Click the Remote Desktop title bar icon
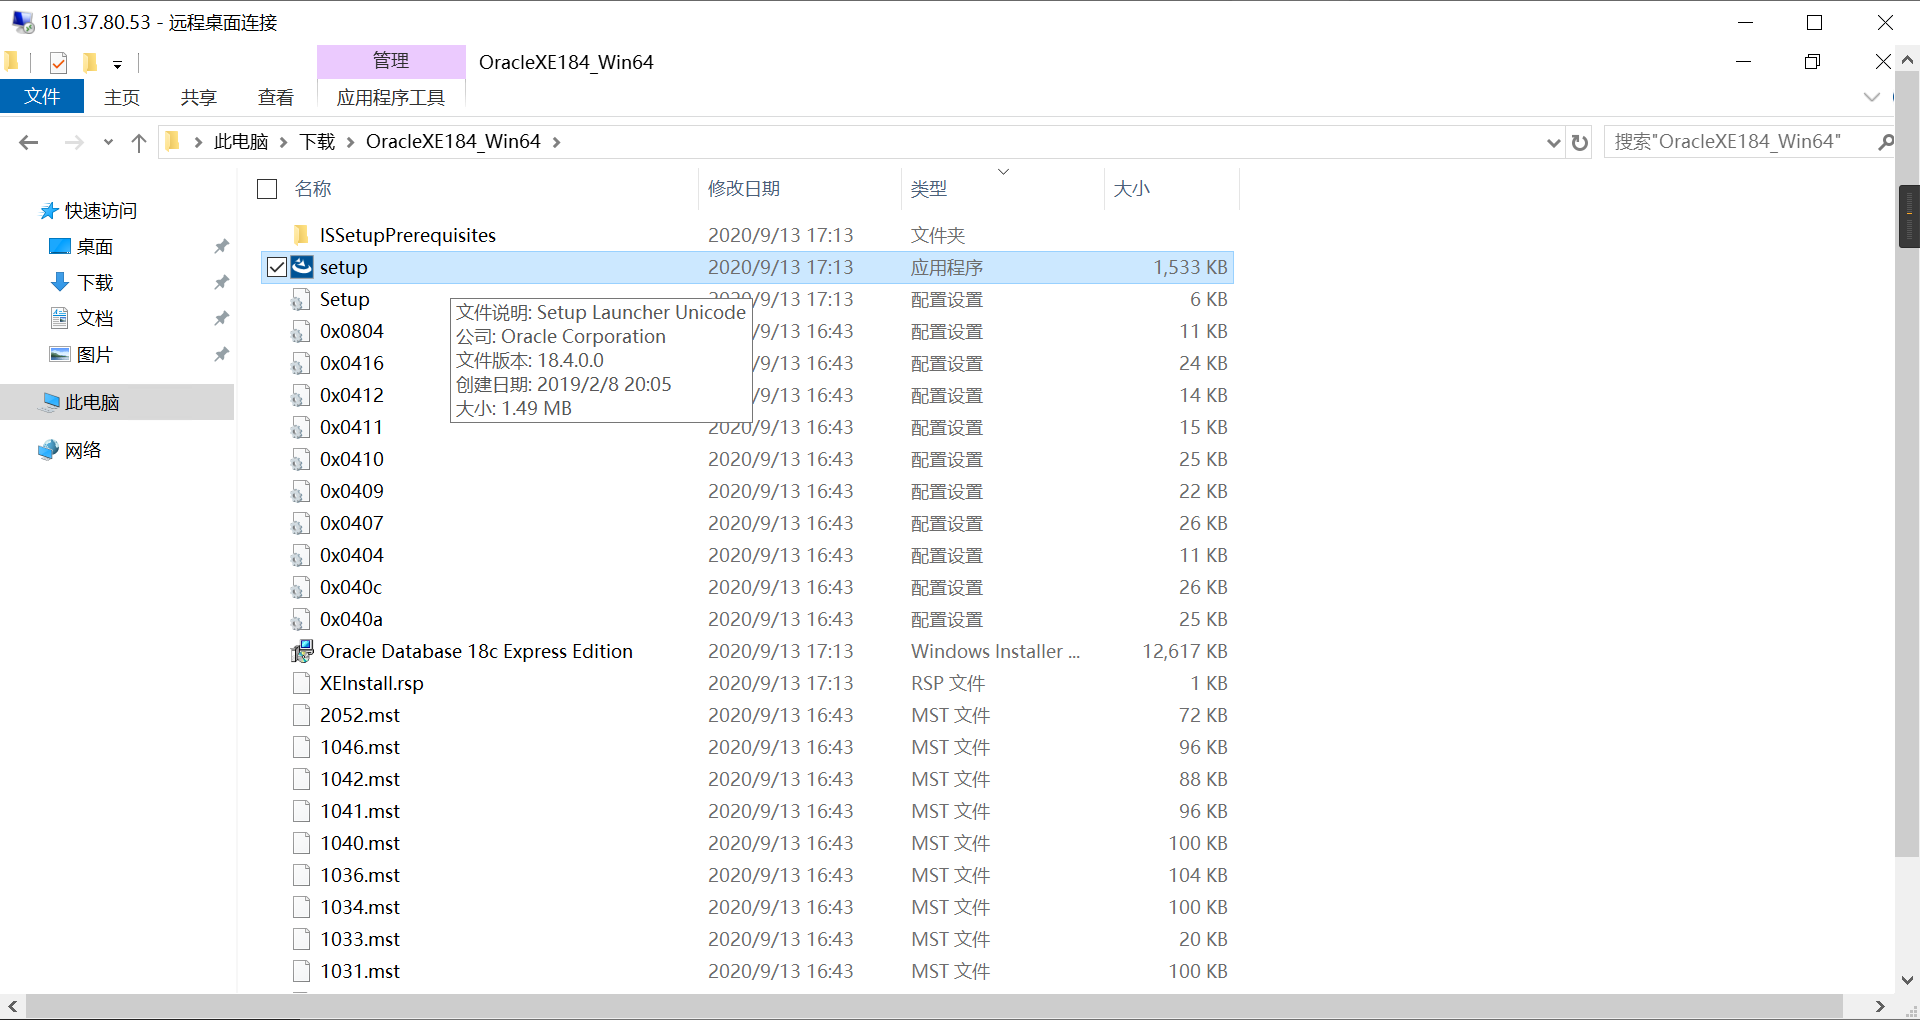The image size is (1920, 1020). (x=23, y=22)
